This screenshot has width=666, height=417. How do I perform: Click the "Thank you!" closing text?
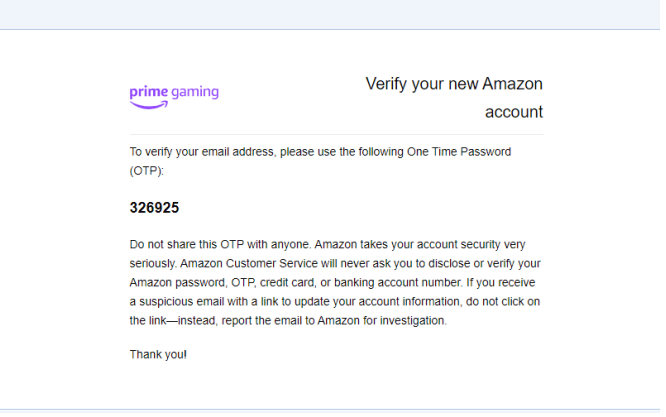(158, 354)
